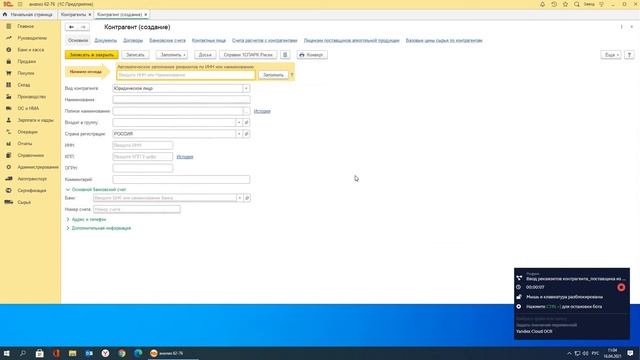The image size is (640, 360).
Task: Stop recording with the red circle button
Action: pyautogui.click(x=621, y=287)
